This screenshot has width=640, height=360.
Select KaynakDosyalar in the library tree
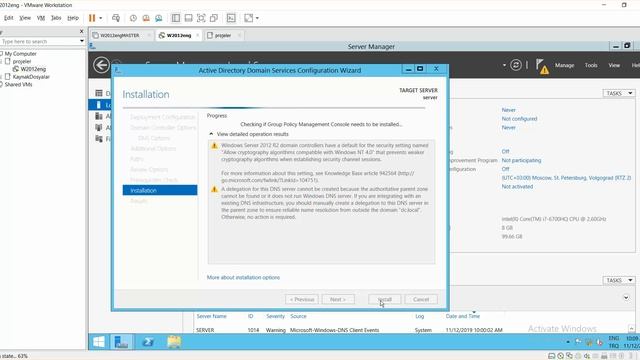pyautogui.click(x=31, y=77)
